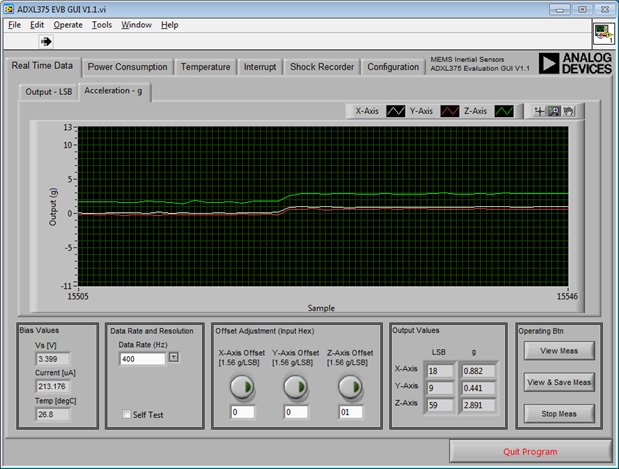619x469 pixels.
Task: Click the Z-Axis Offset knob
Action: 350,386
